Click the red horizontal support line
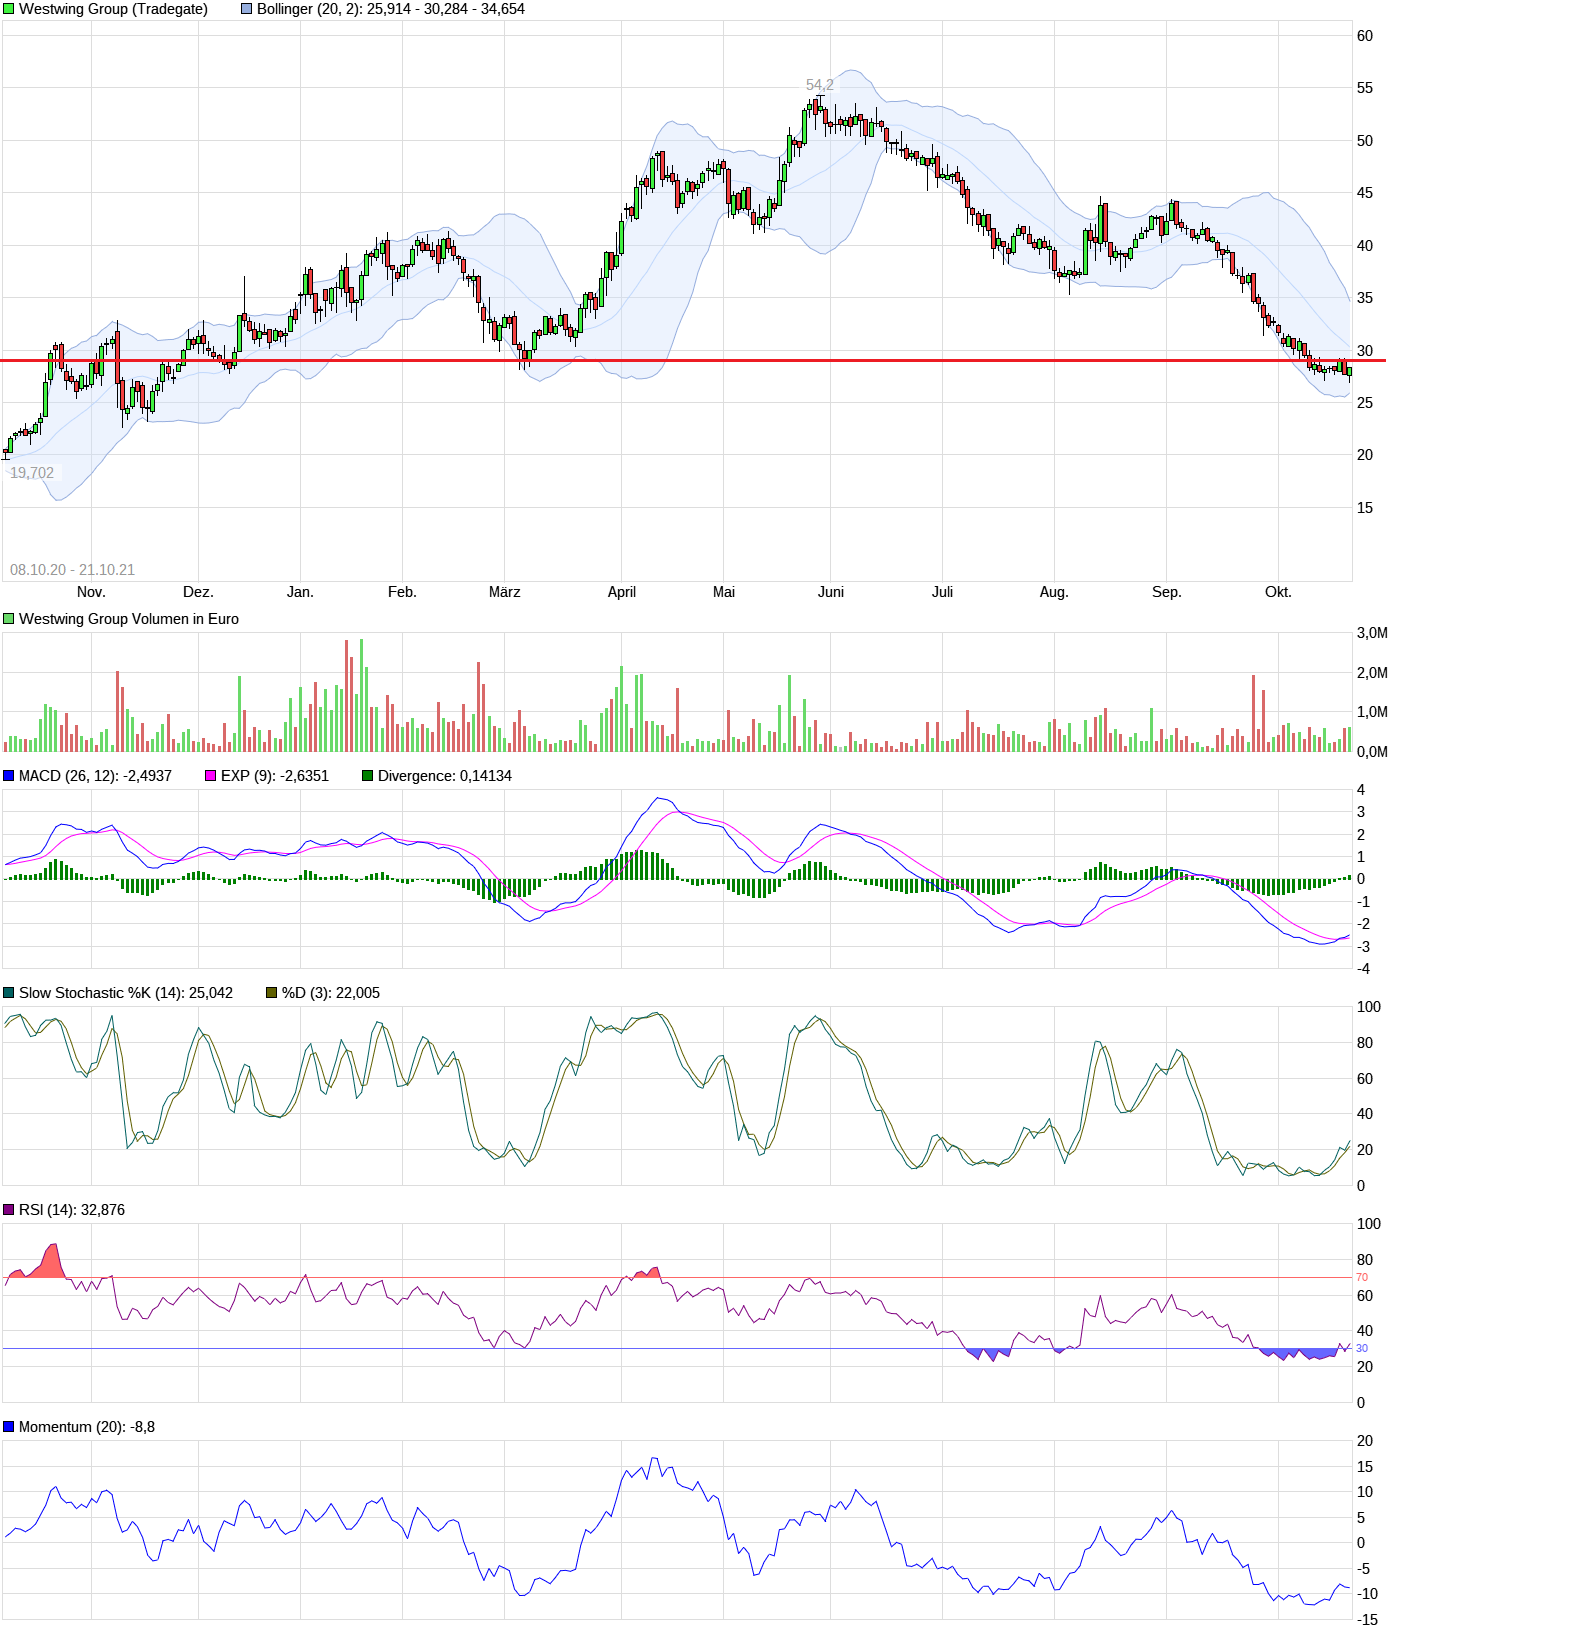Viewport: 1576px width, 1634px height. coord(693,360)
